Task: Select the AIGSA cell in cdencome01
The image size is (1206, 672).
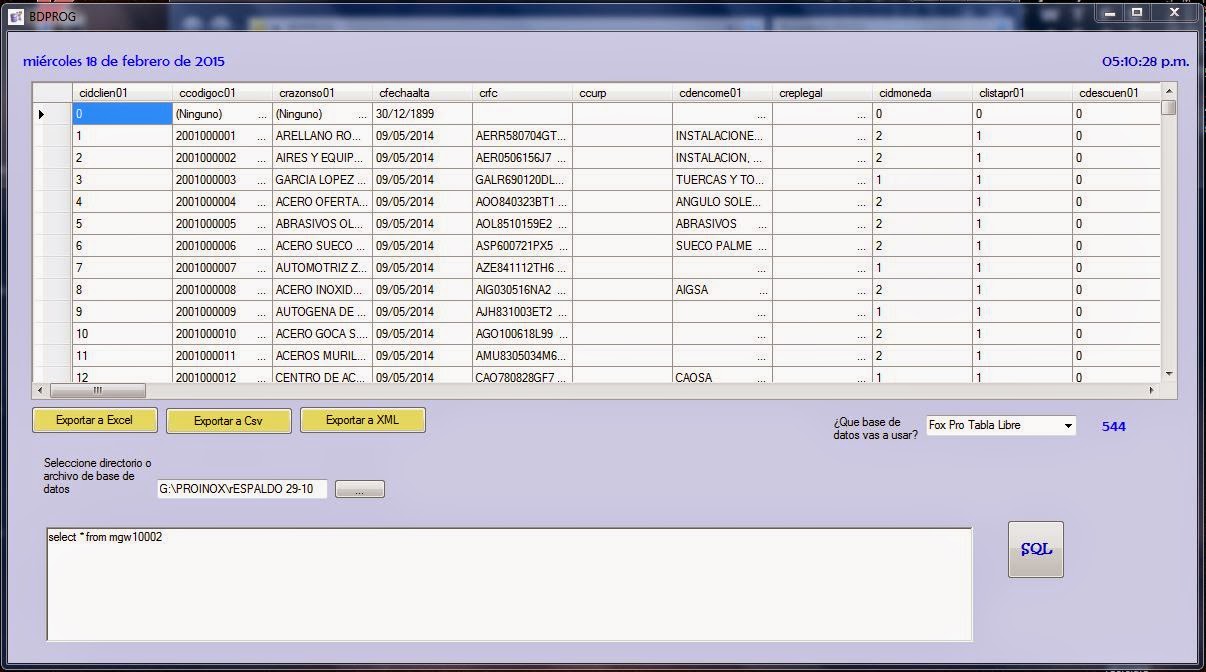Action: click(722, 290)
